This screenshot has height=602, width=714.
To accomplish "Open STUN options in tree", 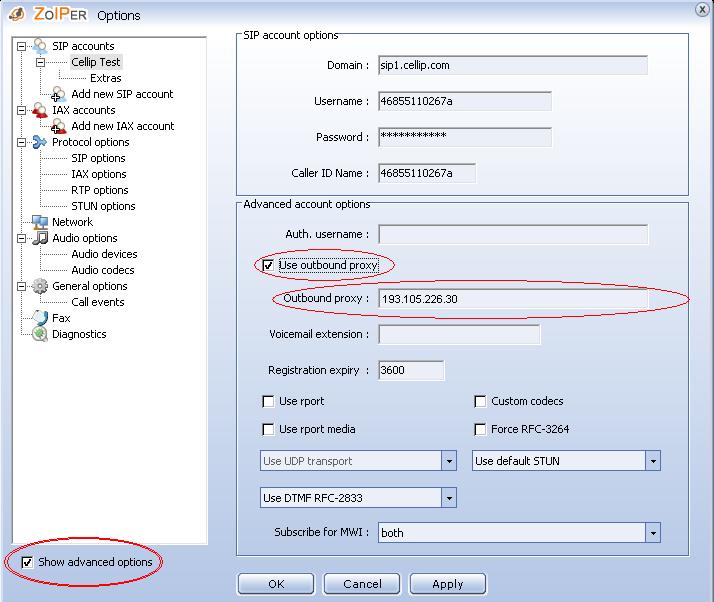I will pos(103,206).
